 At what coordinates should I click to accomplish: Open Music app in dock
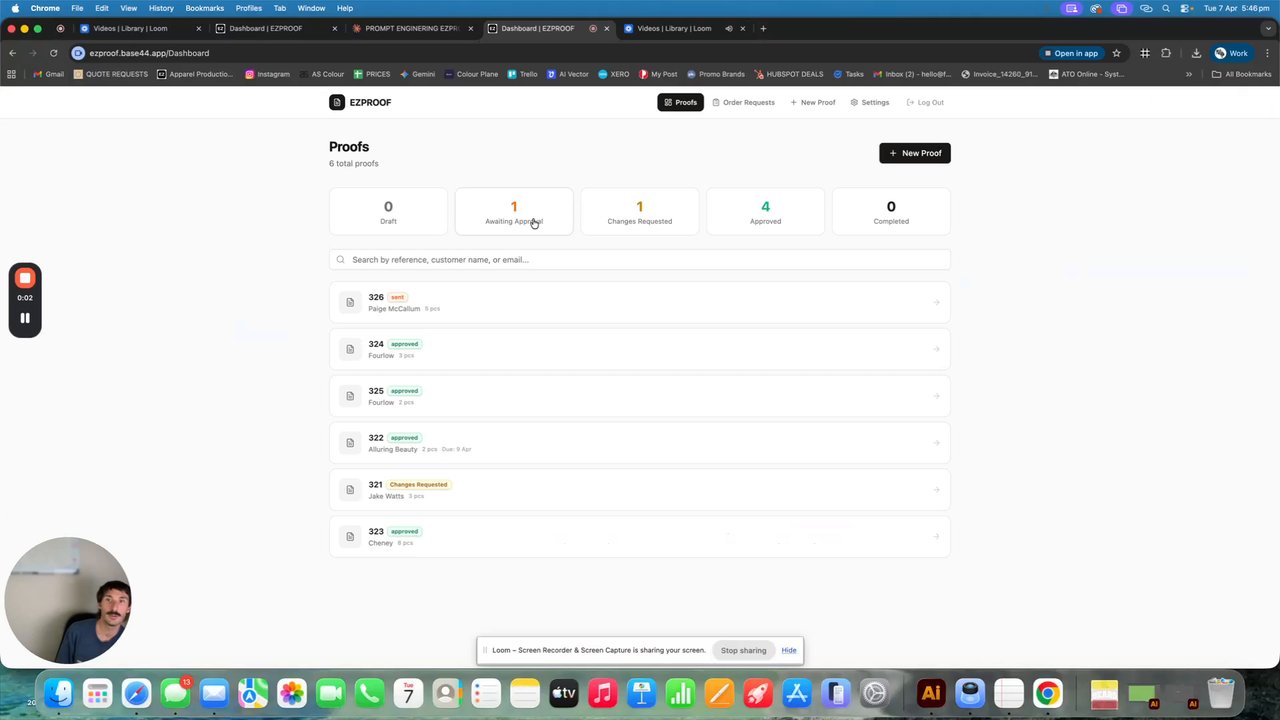(602, 693)
